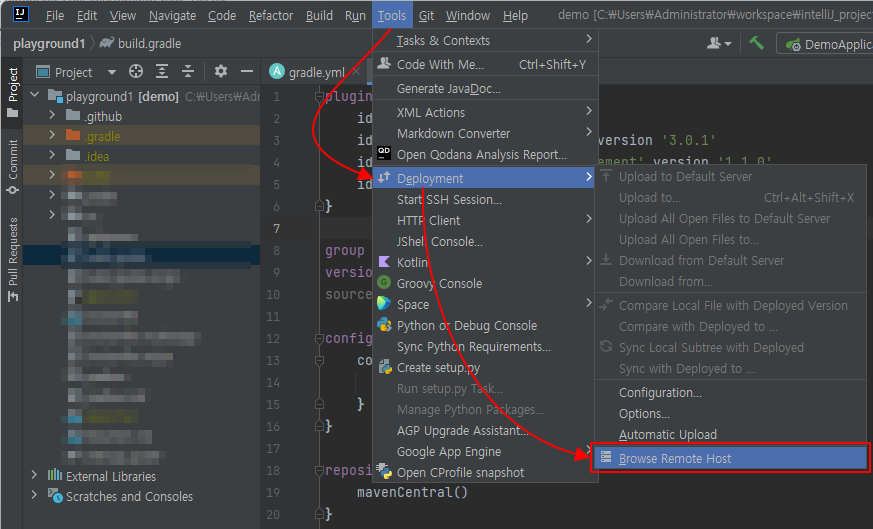Open the DemoApplication run configuration dropdown
Screen dimensions: 873x529
coord(825,44)
